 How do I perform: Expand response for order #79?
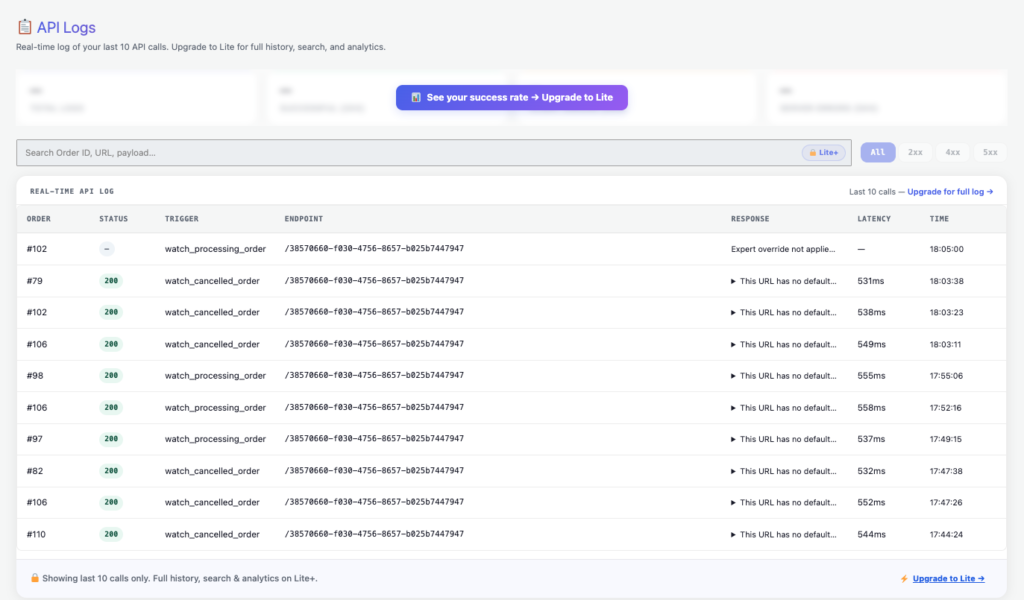click(733, 281)
